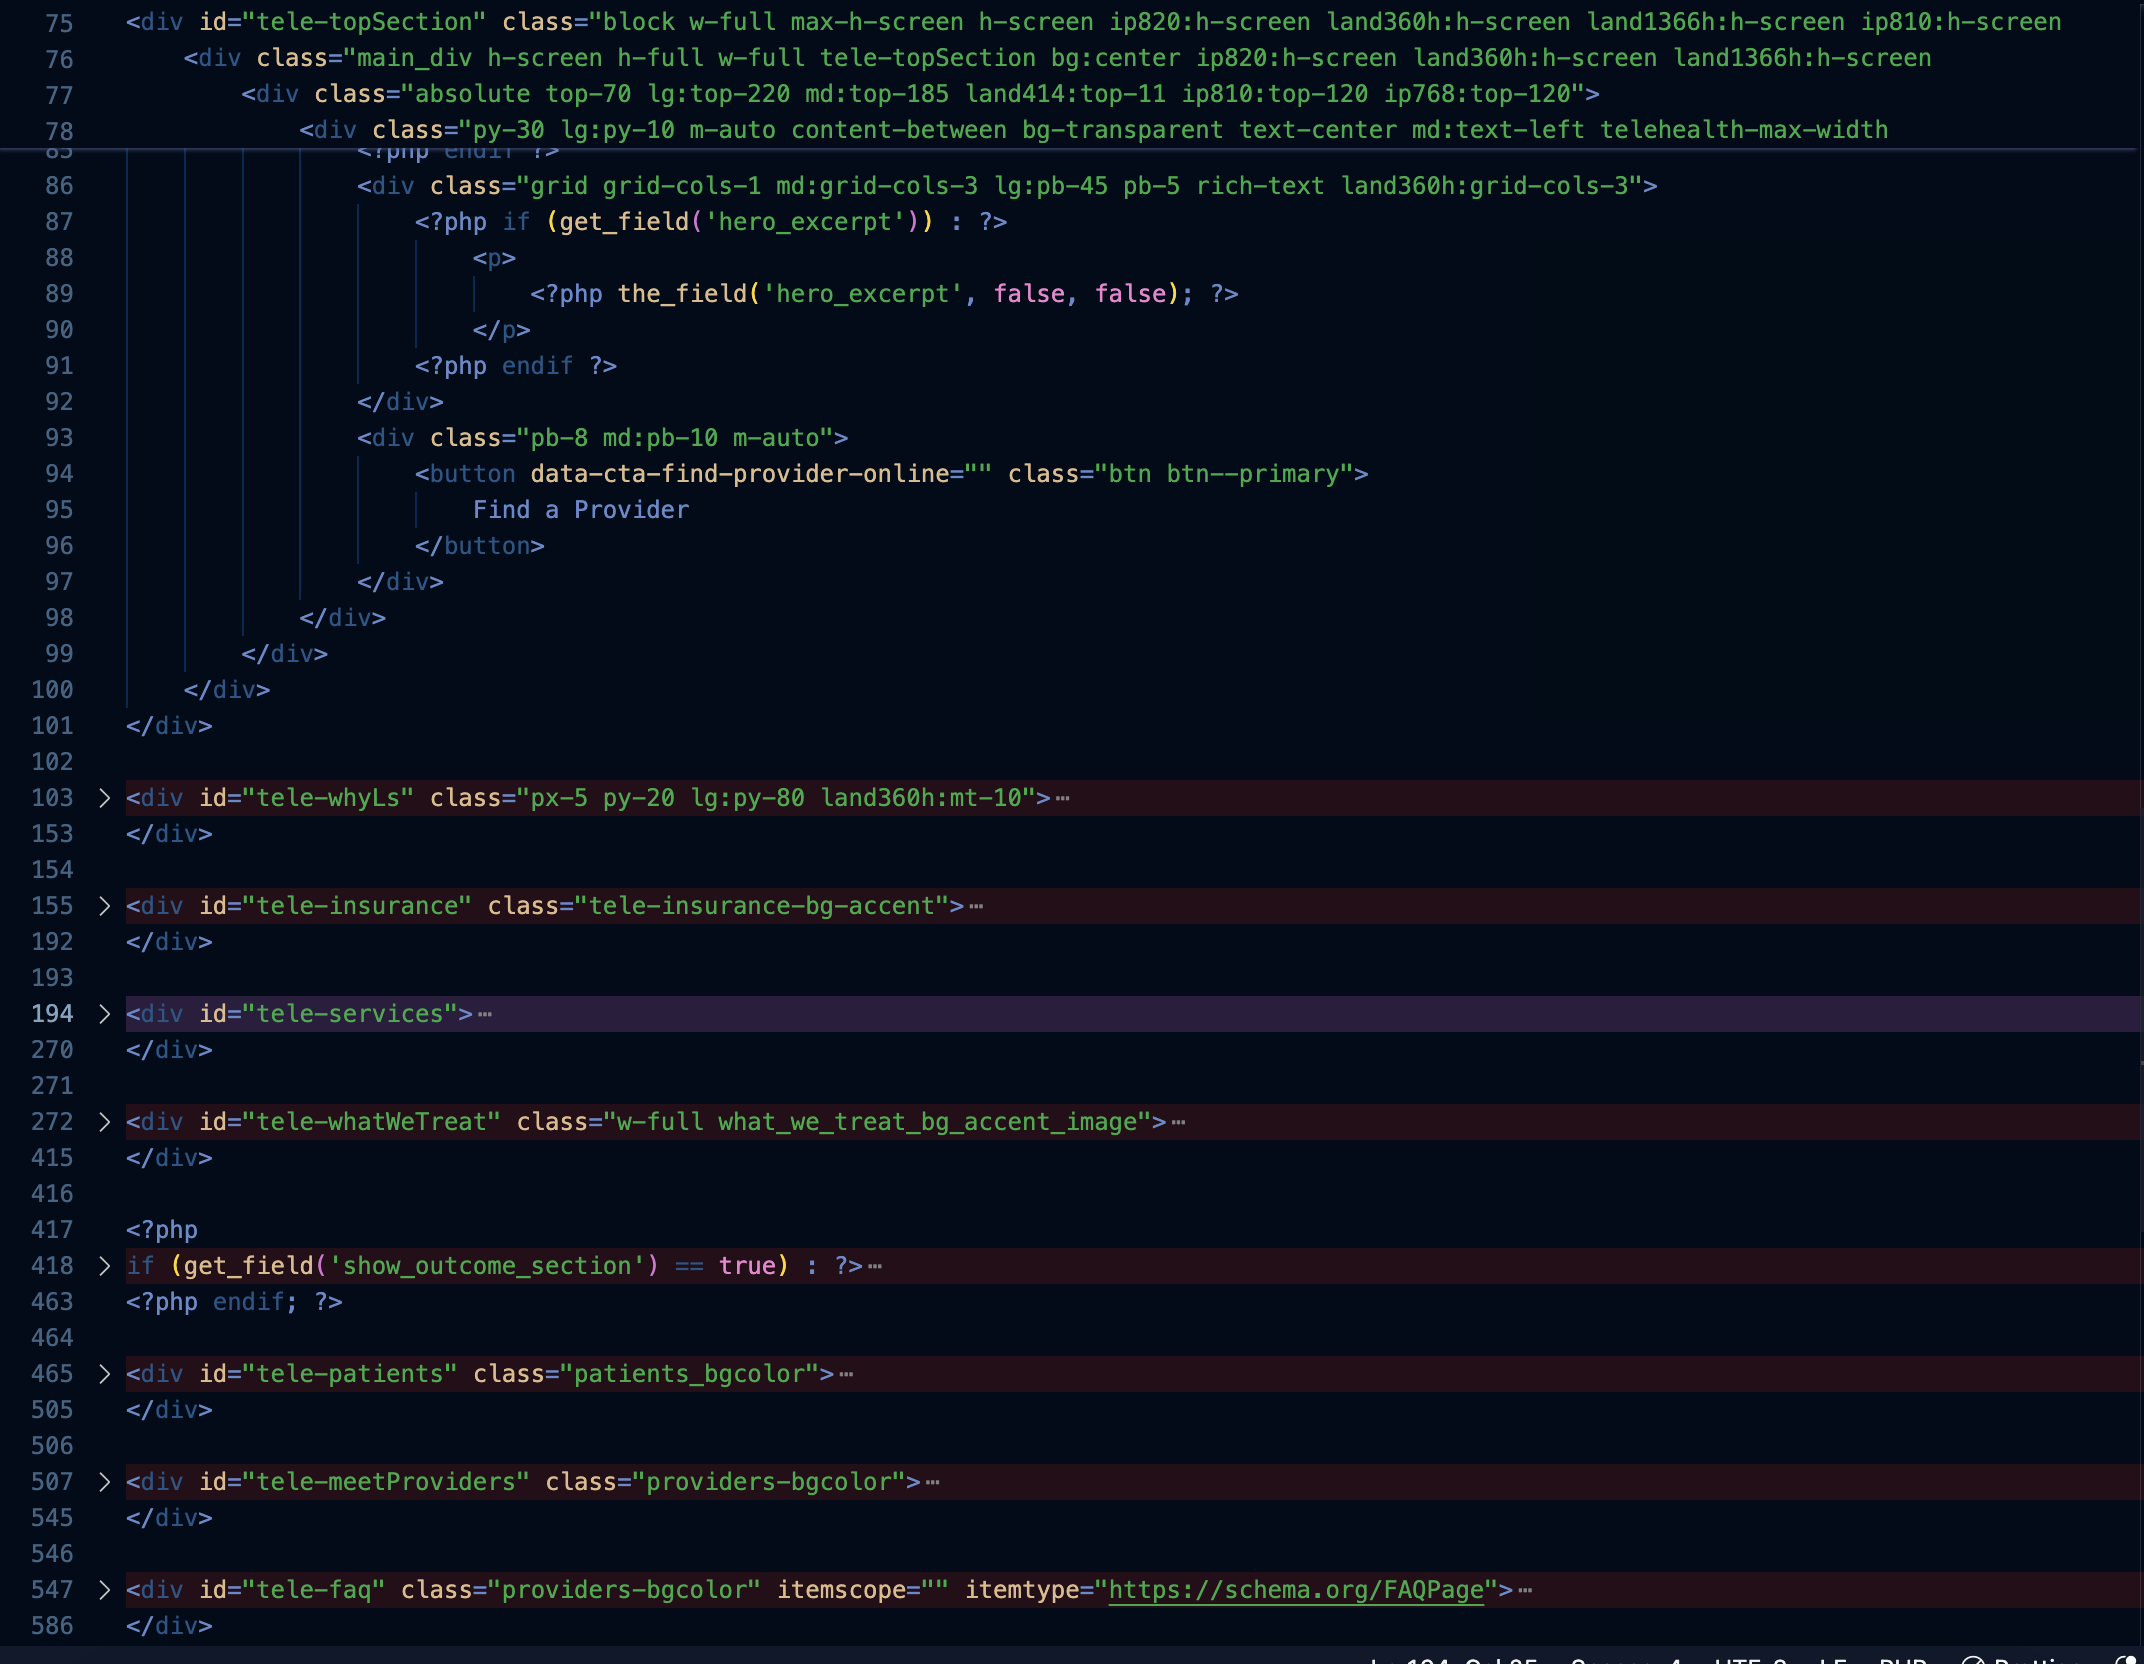Expand the tele-patients folded div

point(104,1374)
